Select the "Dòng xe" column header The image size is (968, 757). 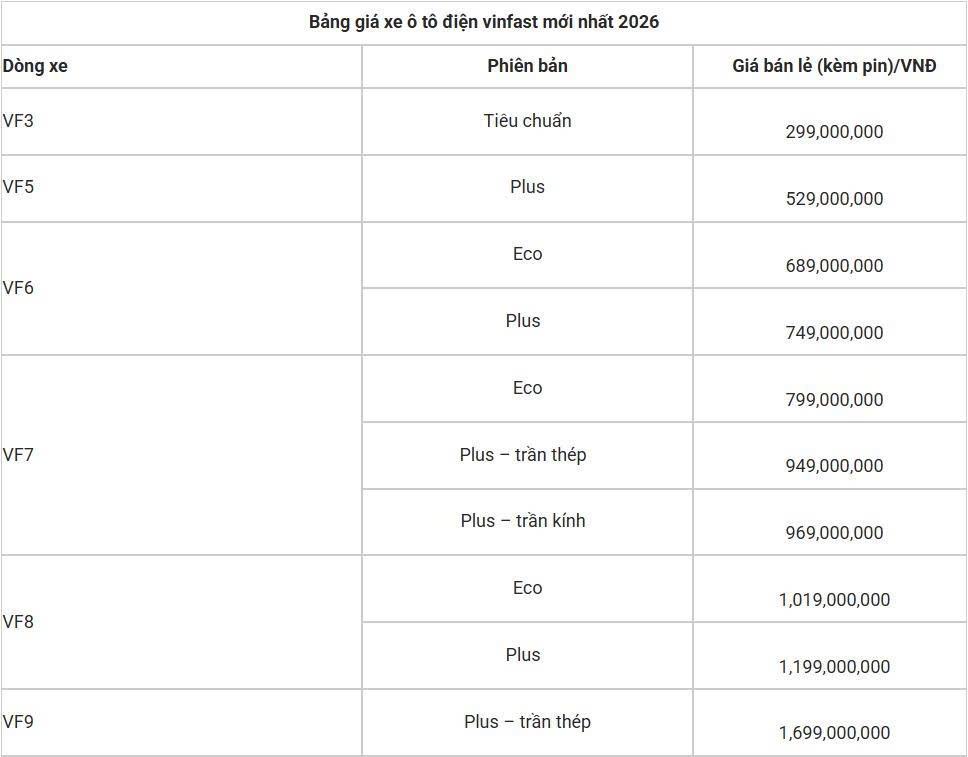(35, 66)
